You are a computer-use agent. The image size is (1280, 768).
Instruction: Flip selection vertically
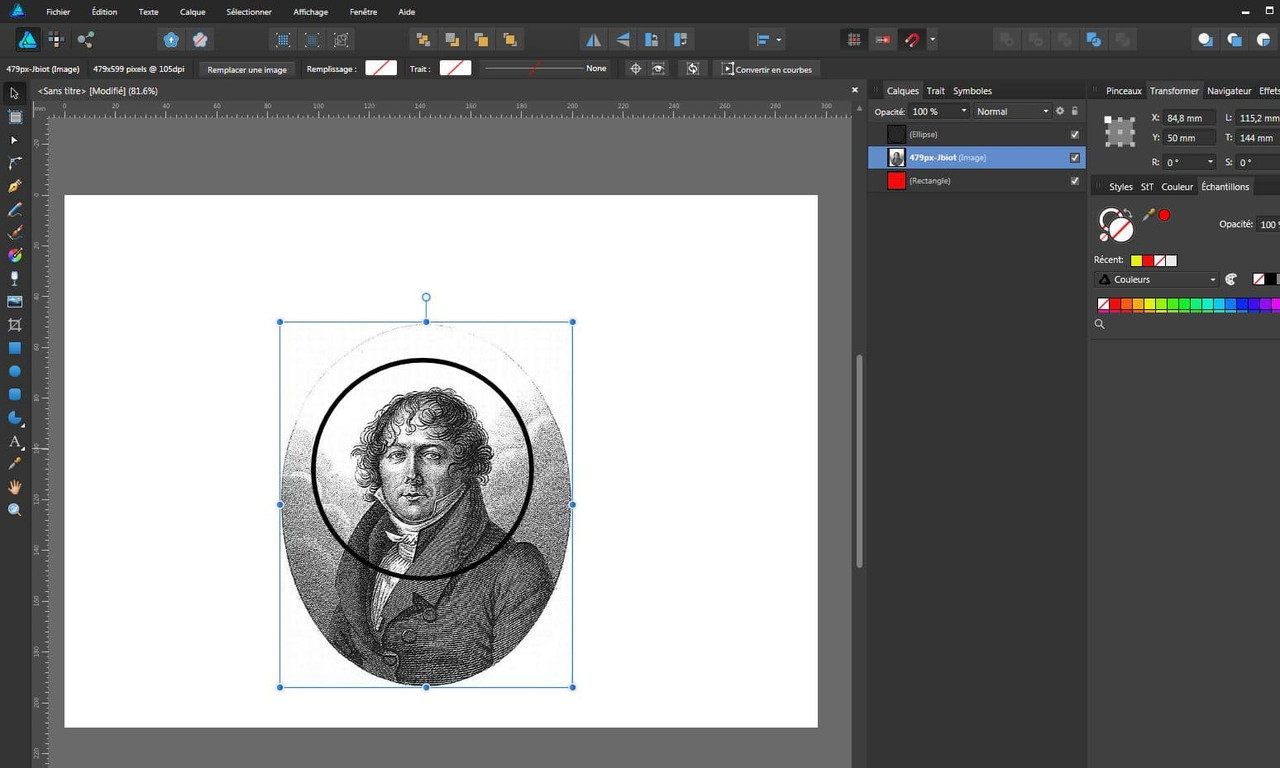pos(623,40)
